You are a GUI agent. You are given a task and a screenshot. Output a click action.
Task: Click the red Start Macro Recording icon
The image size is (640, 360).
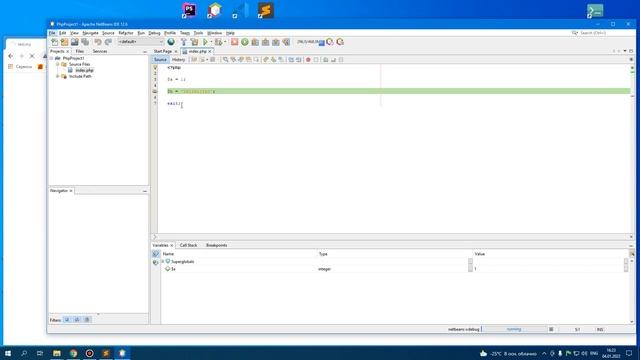[309, 60]
